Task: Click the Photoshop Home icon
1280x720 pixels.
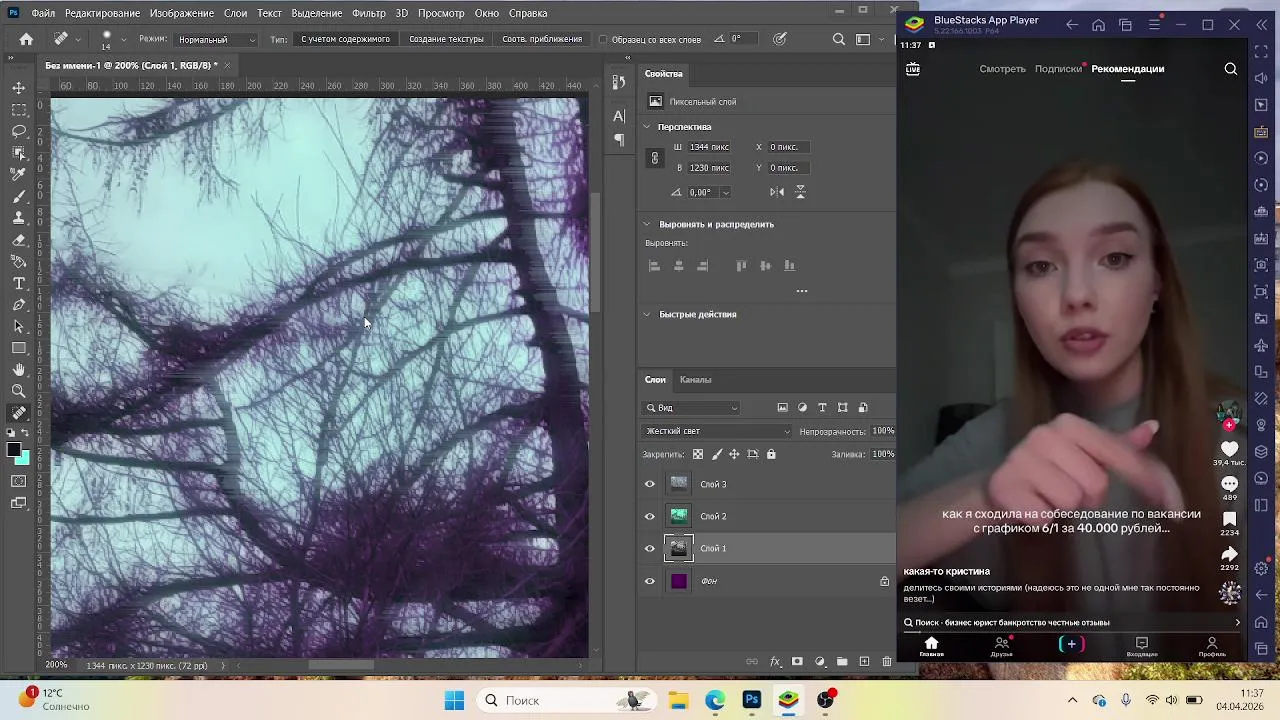Action: click(26, 39)
